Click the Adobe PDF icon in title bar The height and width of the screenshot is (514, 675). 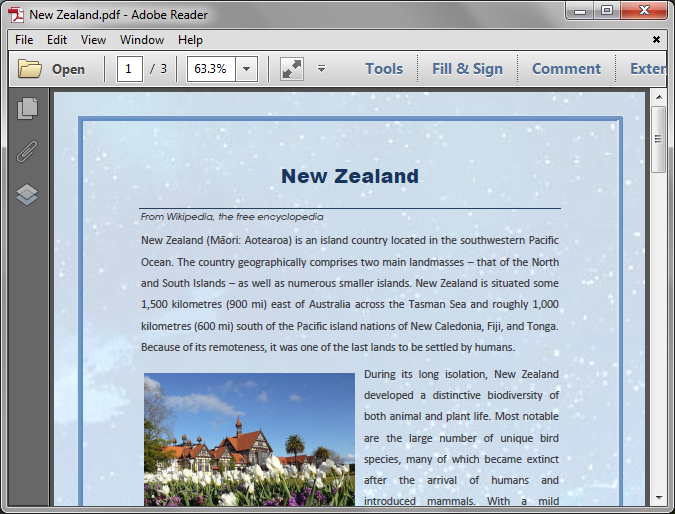[x=15, y=14]
